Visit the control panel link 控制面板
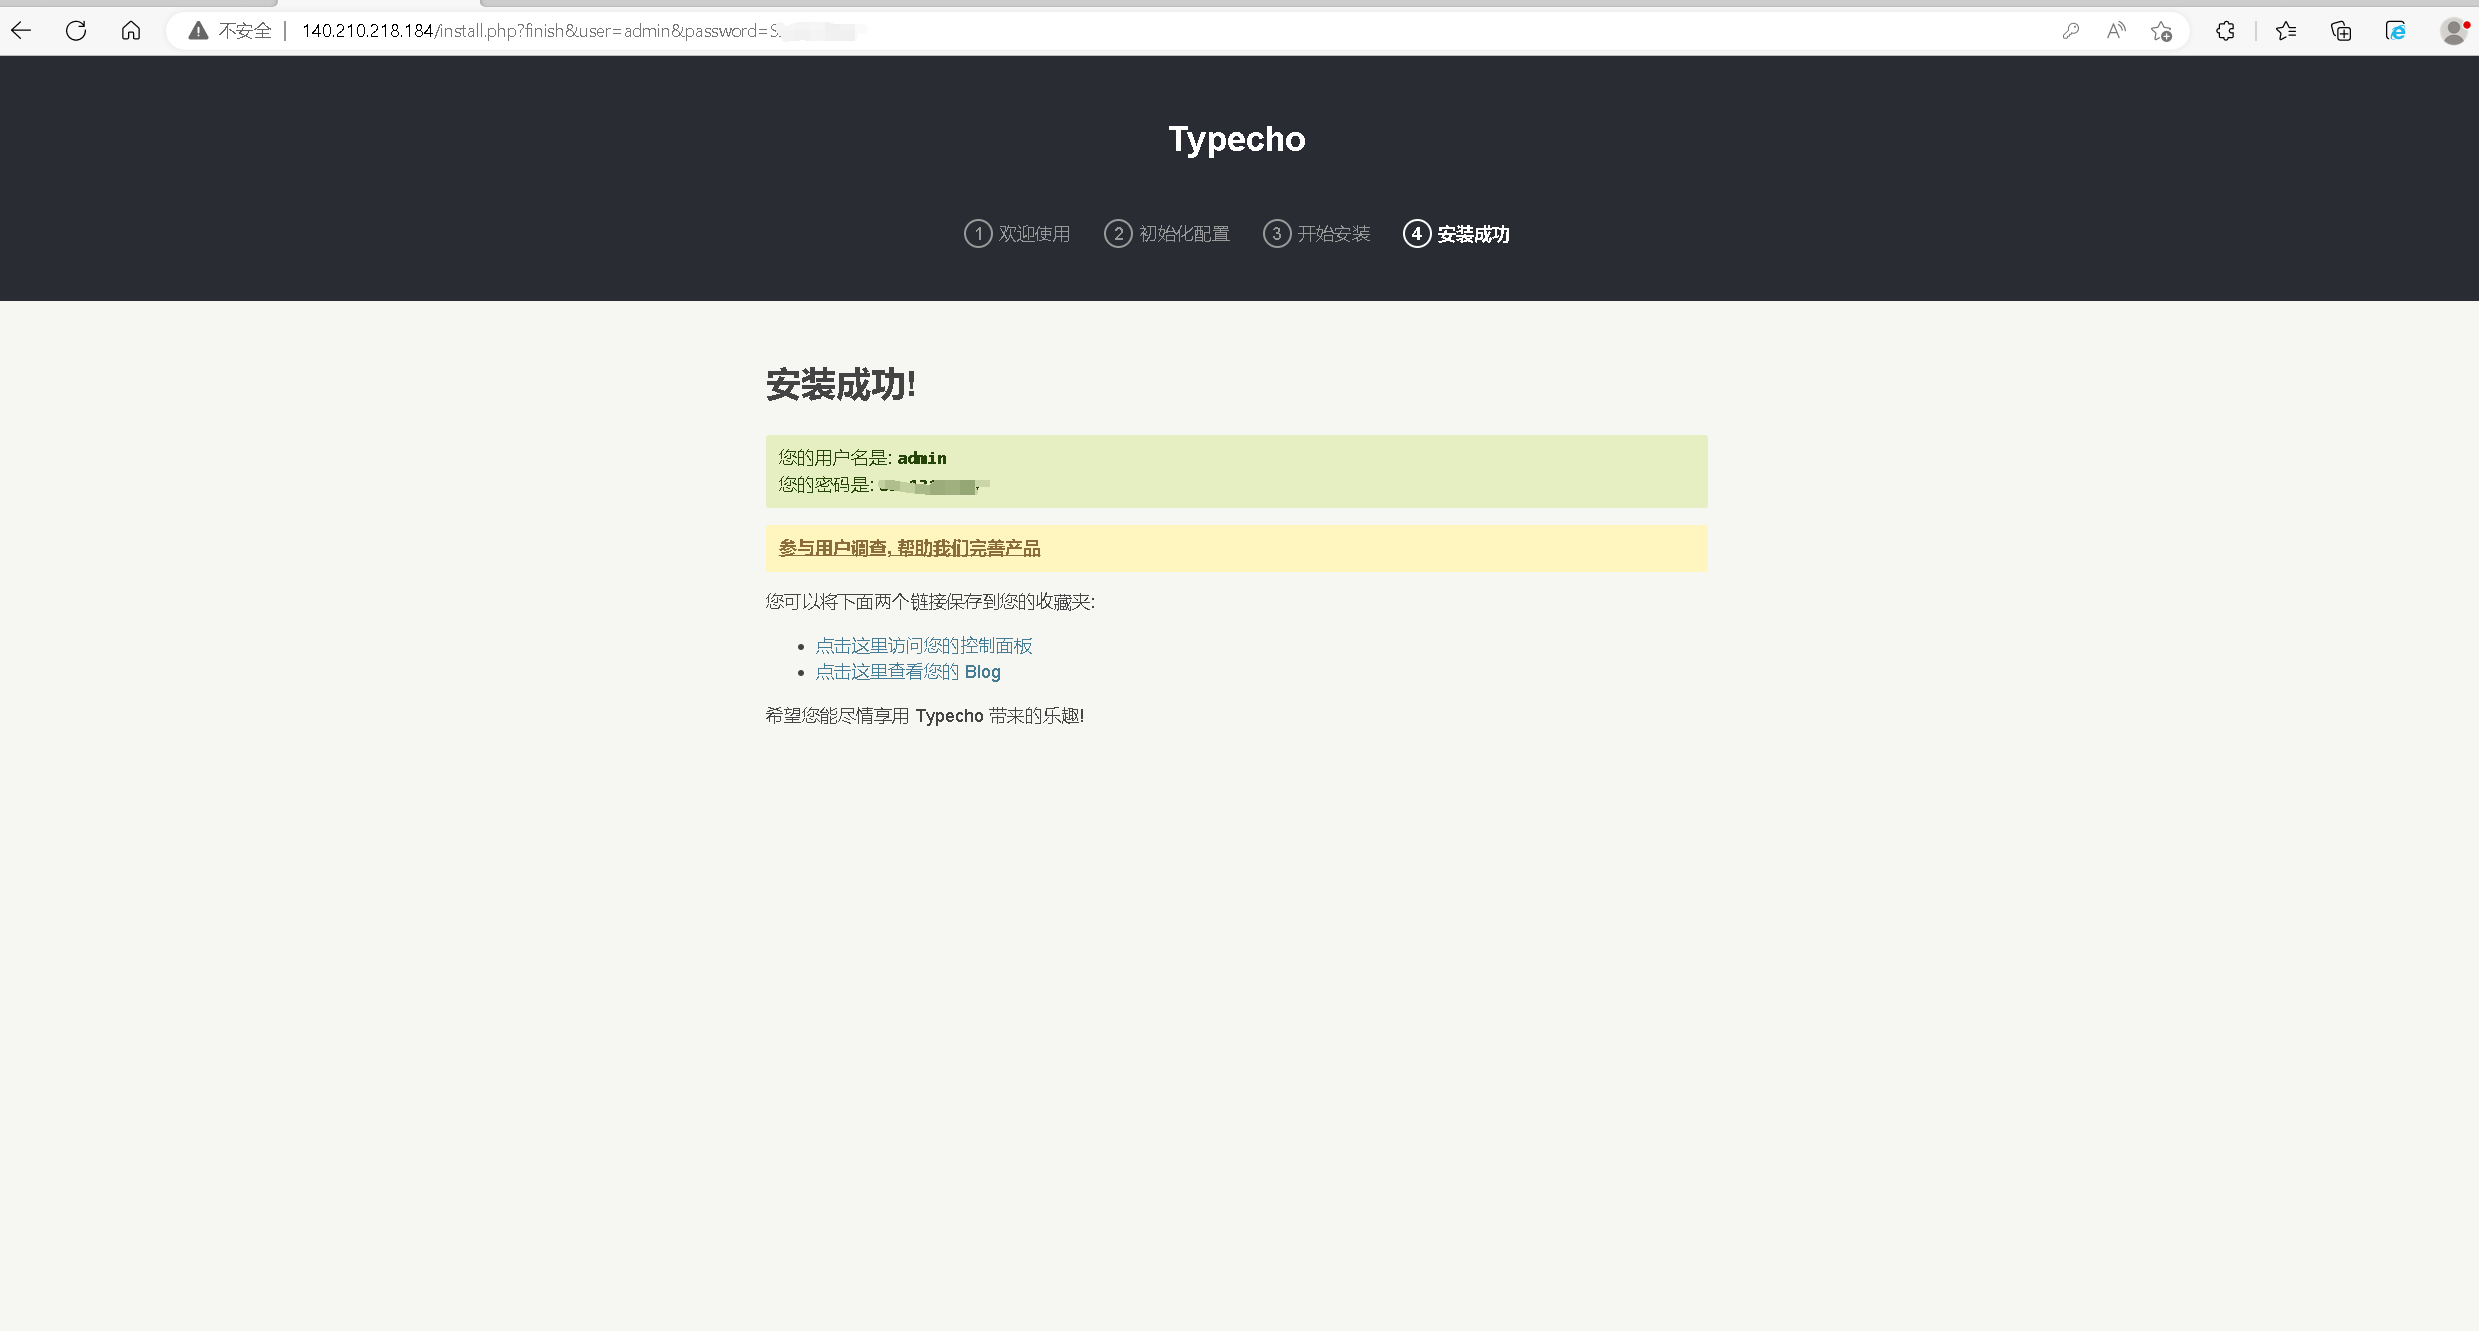The image size is (2479, 1331). [923, 646]
